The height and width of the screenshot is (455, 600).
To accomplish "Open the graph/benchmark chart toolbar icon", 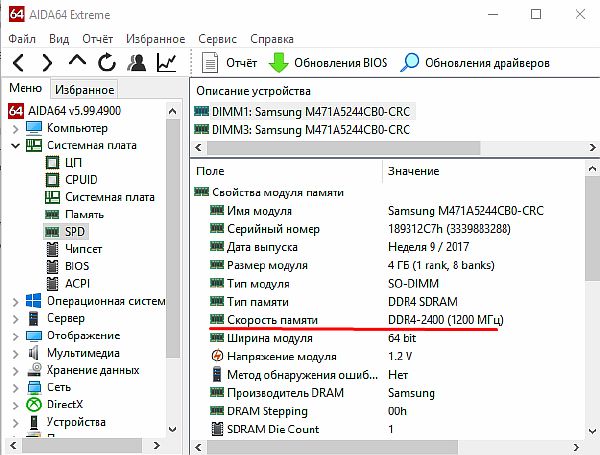I will [167, 62].
